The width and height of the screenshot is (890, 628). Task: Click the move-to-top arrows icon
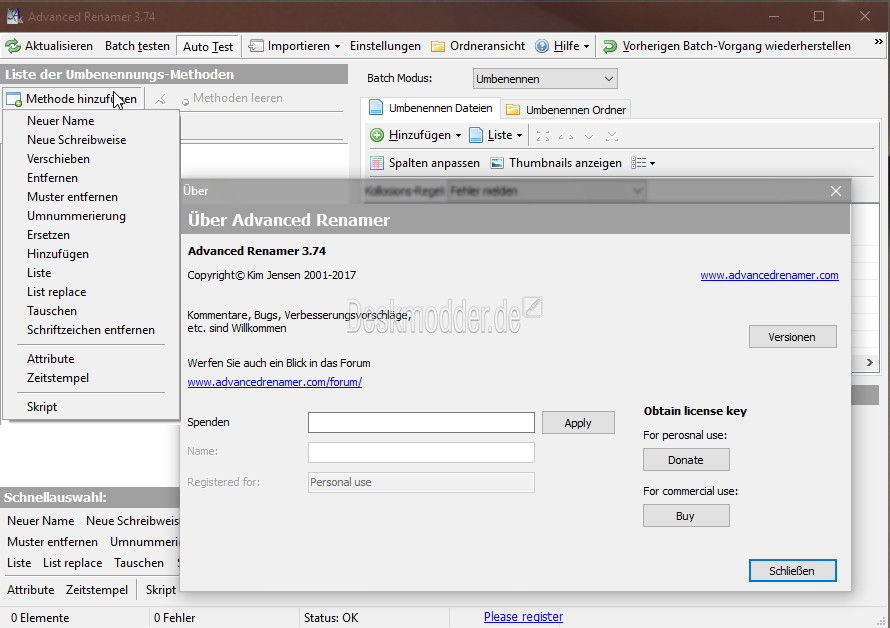pos(543,136)
